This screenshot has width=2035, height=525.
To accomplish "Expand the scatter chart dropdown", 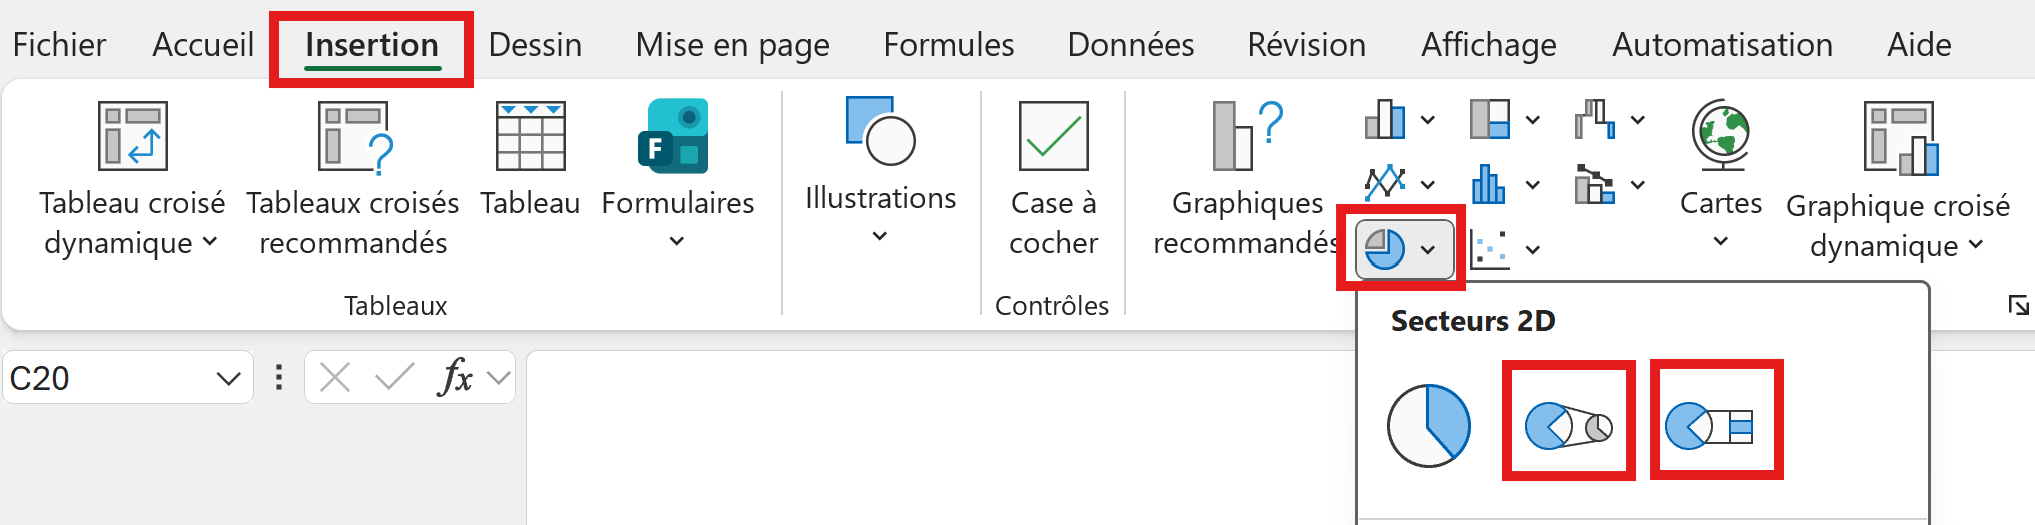I will tap(1532, 250).
